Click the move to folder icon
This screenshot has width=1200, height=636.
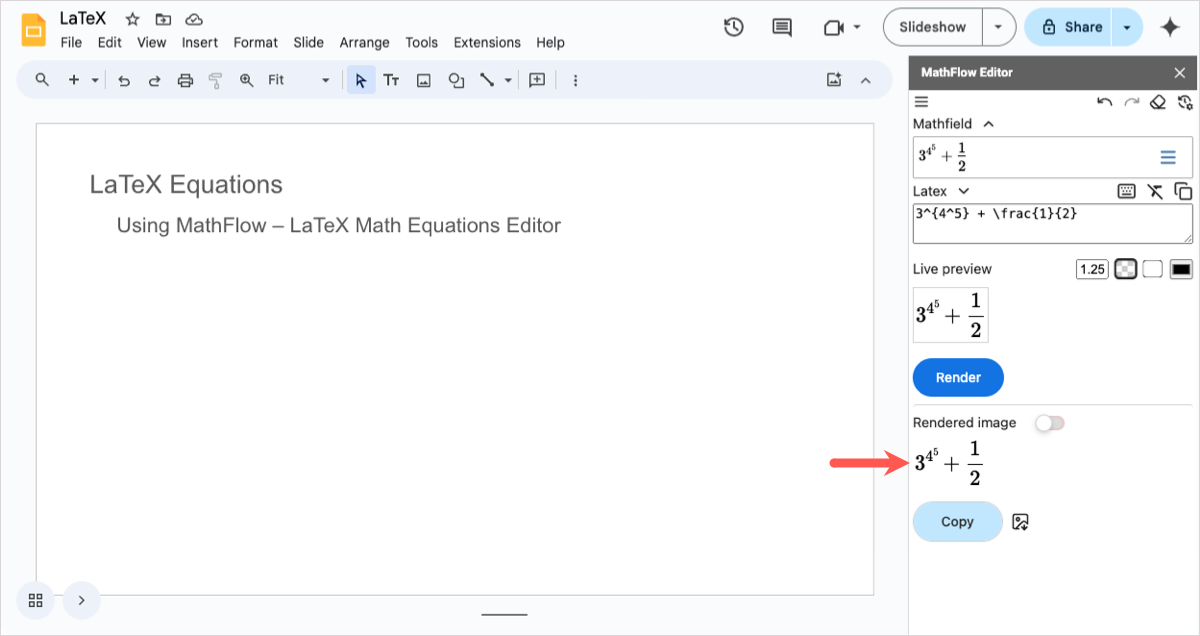click(x=163, y=19)
